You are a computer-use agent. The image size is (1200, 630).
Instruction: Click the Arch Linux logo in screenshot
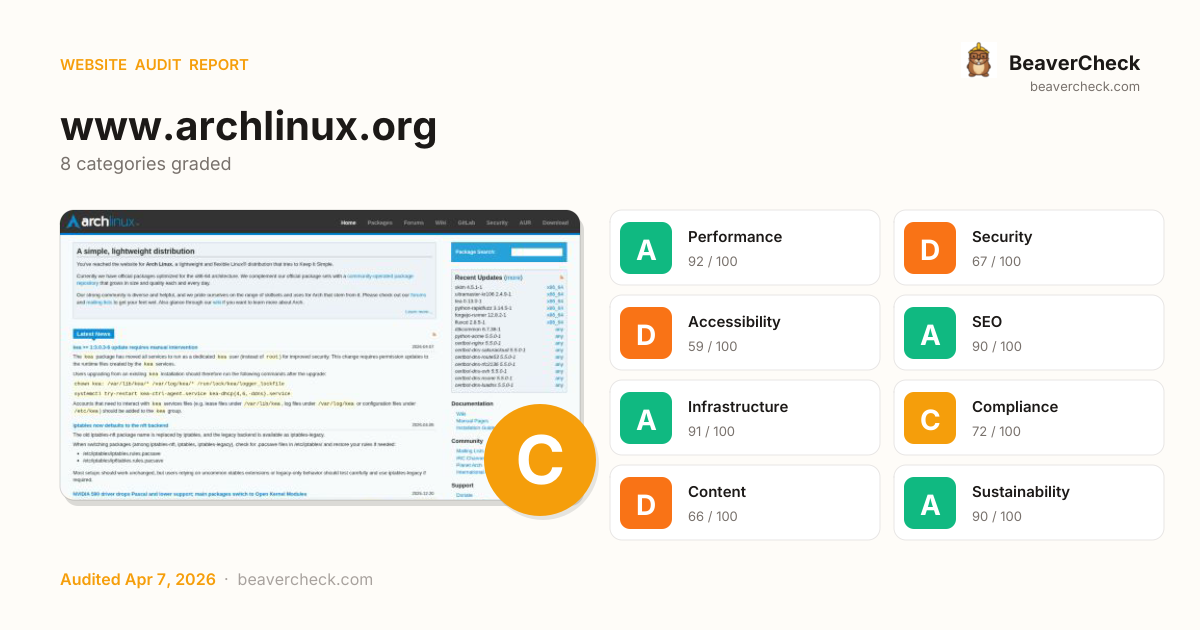(103, 222)
